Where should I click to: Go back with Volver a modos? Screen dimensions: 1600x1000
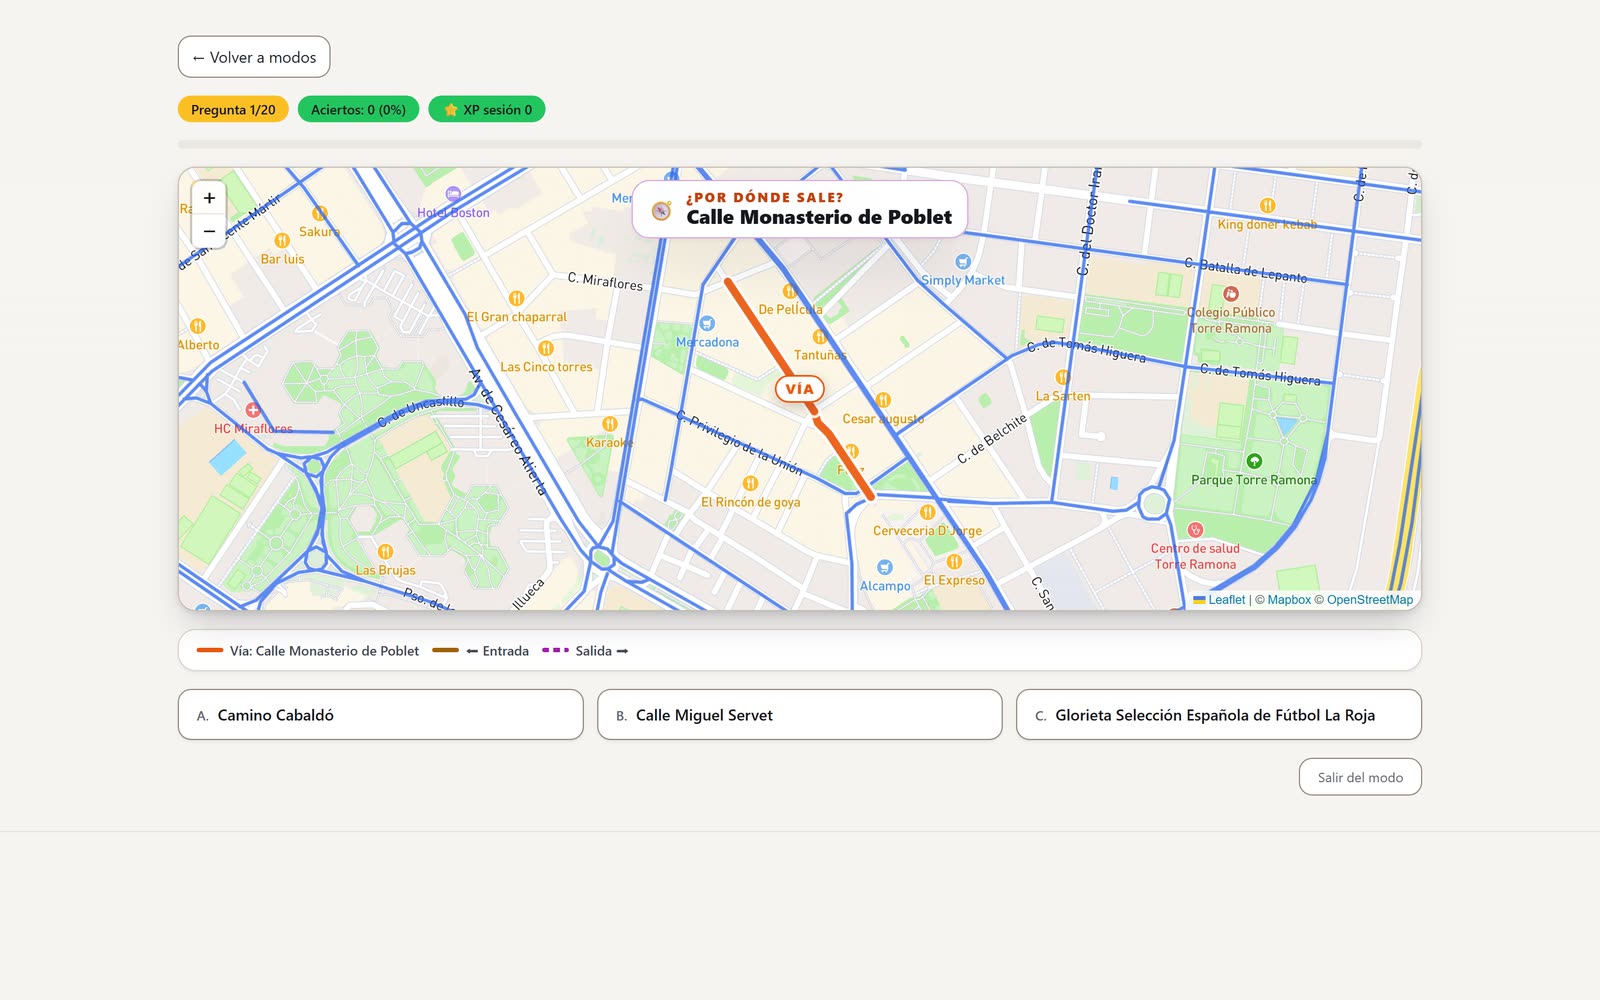(254, 57)
